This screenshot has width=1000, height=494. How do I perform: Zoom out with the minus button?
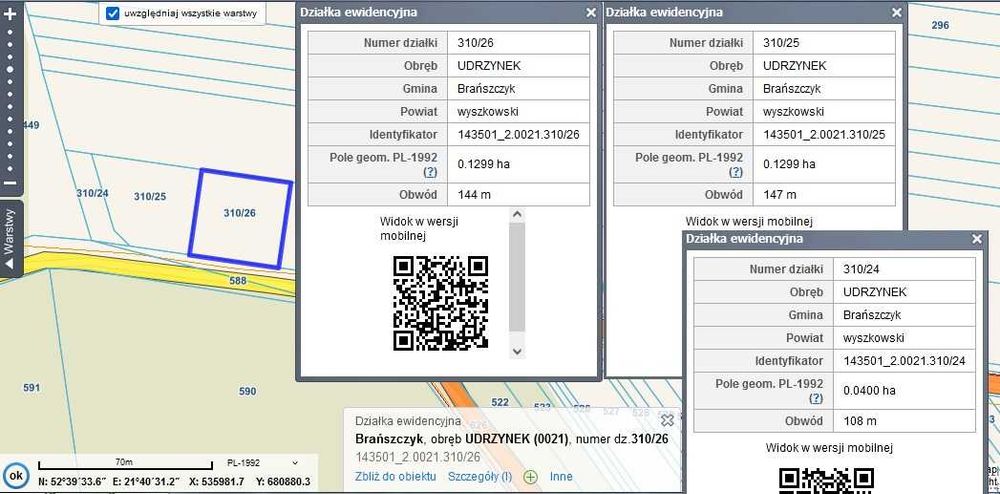point(10,184)
